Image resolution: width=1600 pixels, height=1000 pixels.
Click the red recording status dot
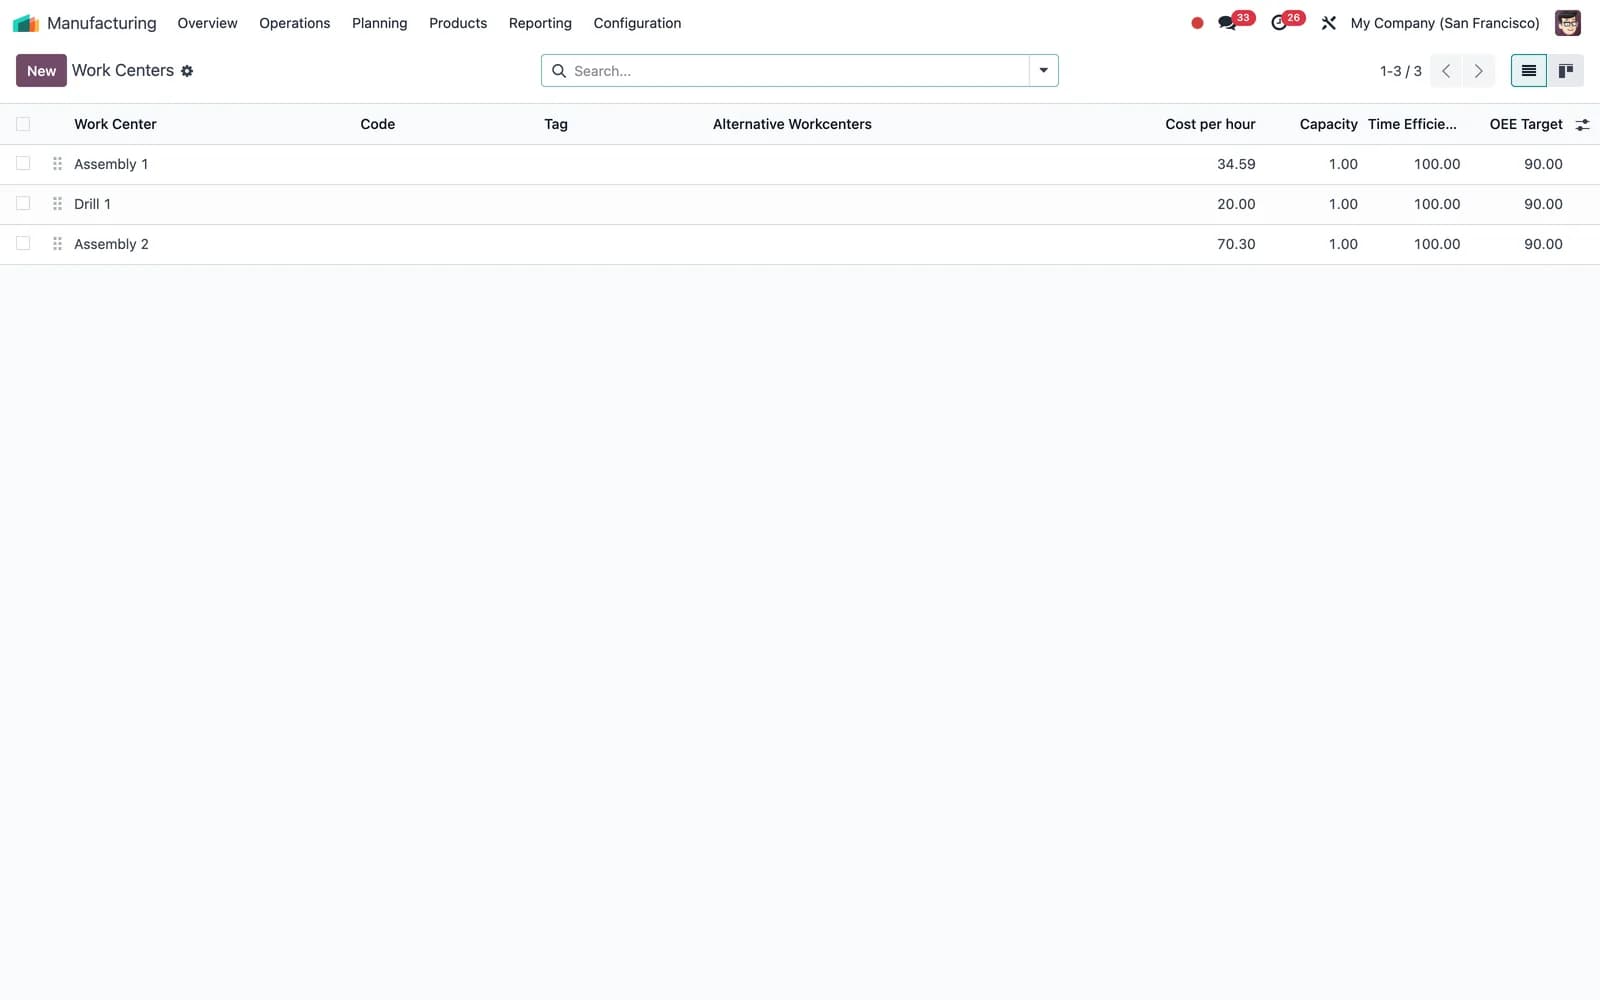[1197, 23]
